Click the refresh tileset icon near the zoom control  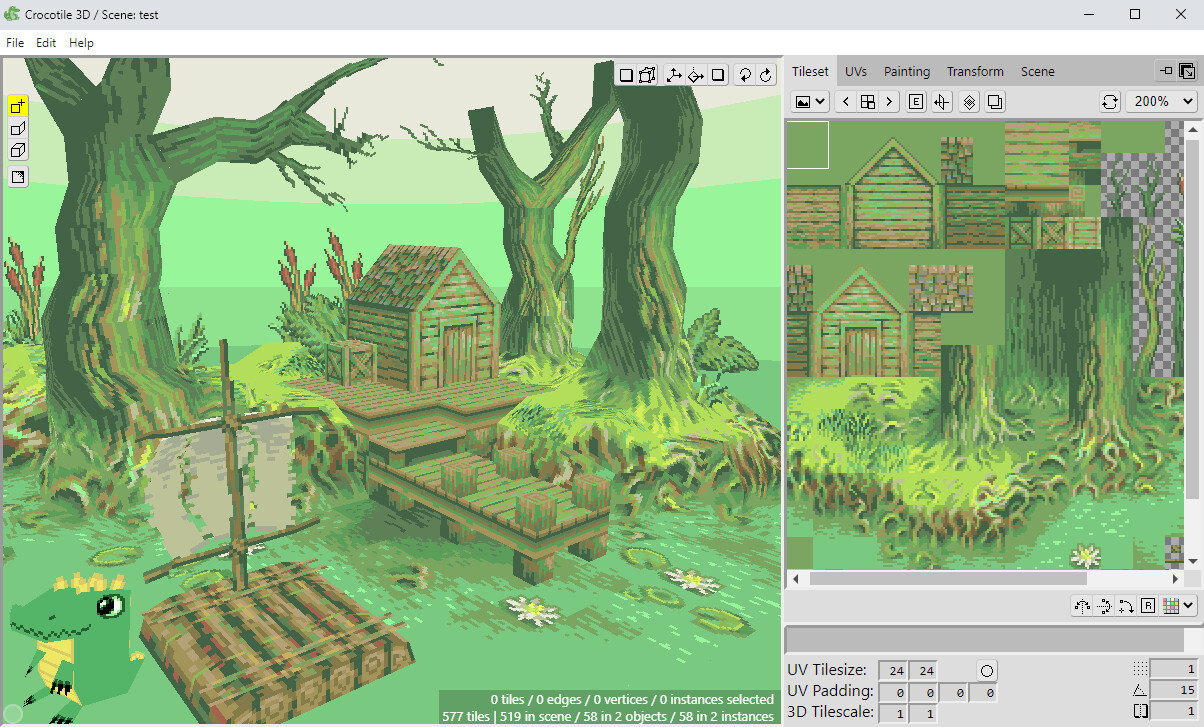click(1110, 101)
